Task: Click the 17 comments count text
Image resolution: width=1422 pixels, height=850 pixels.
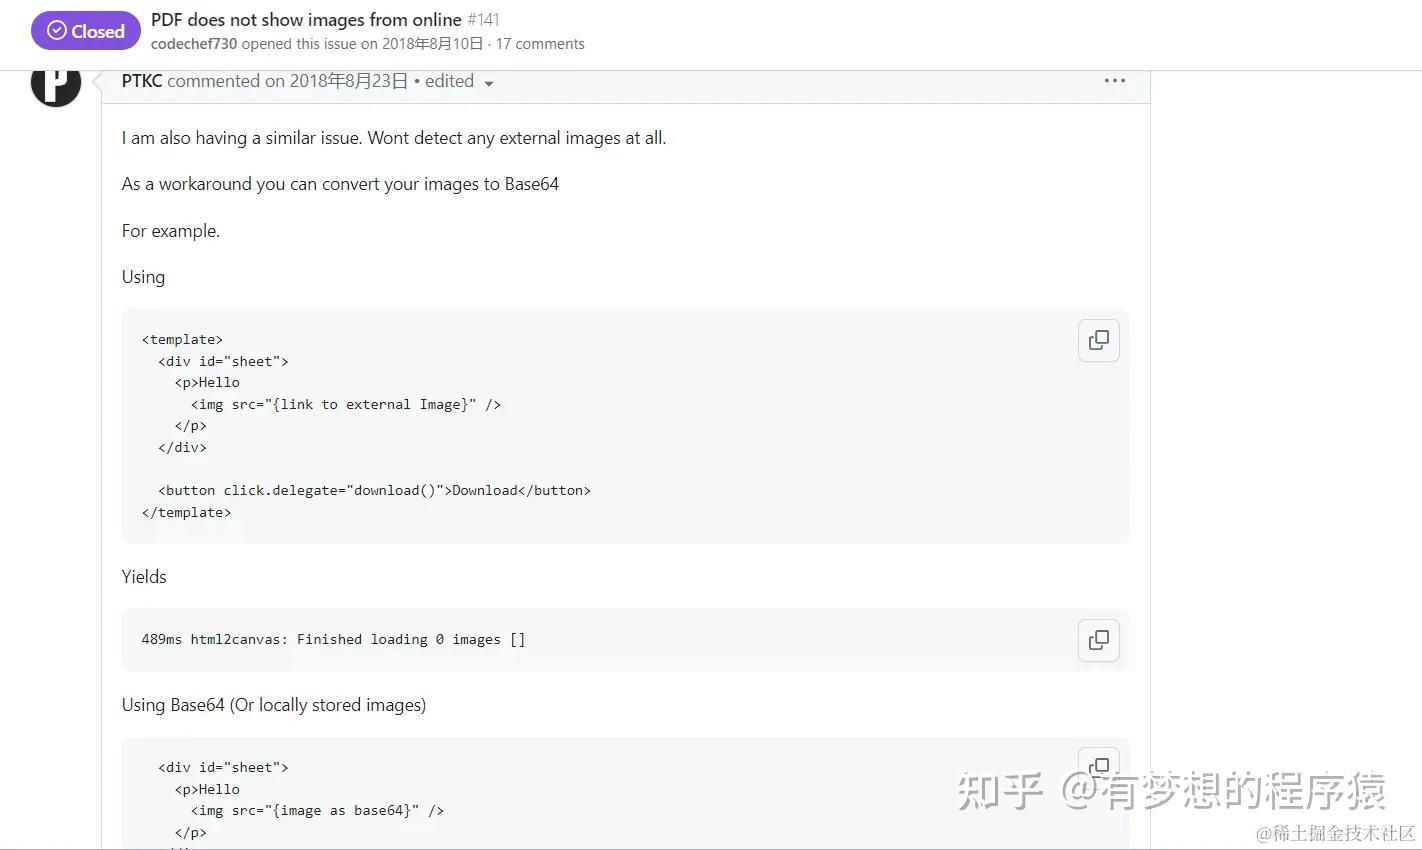Action: (x=540, y=44)
